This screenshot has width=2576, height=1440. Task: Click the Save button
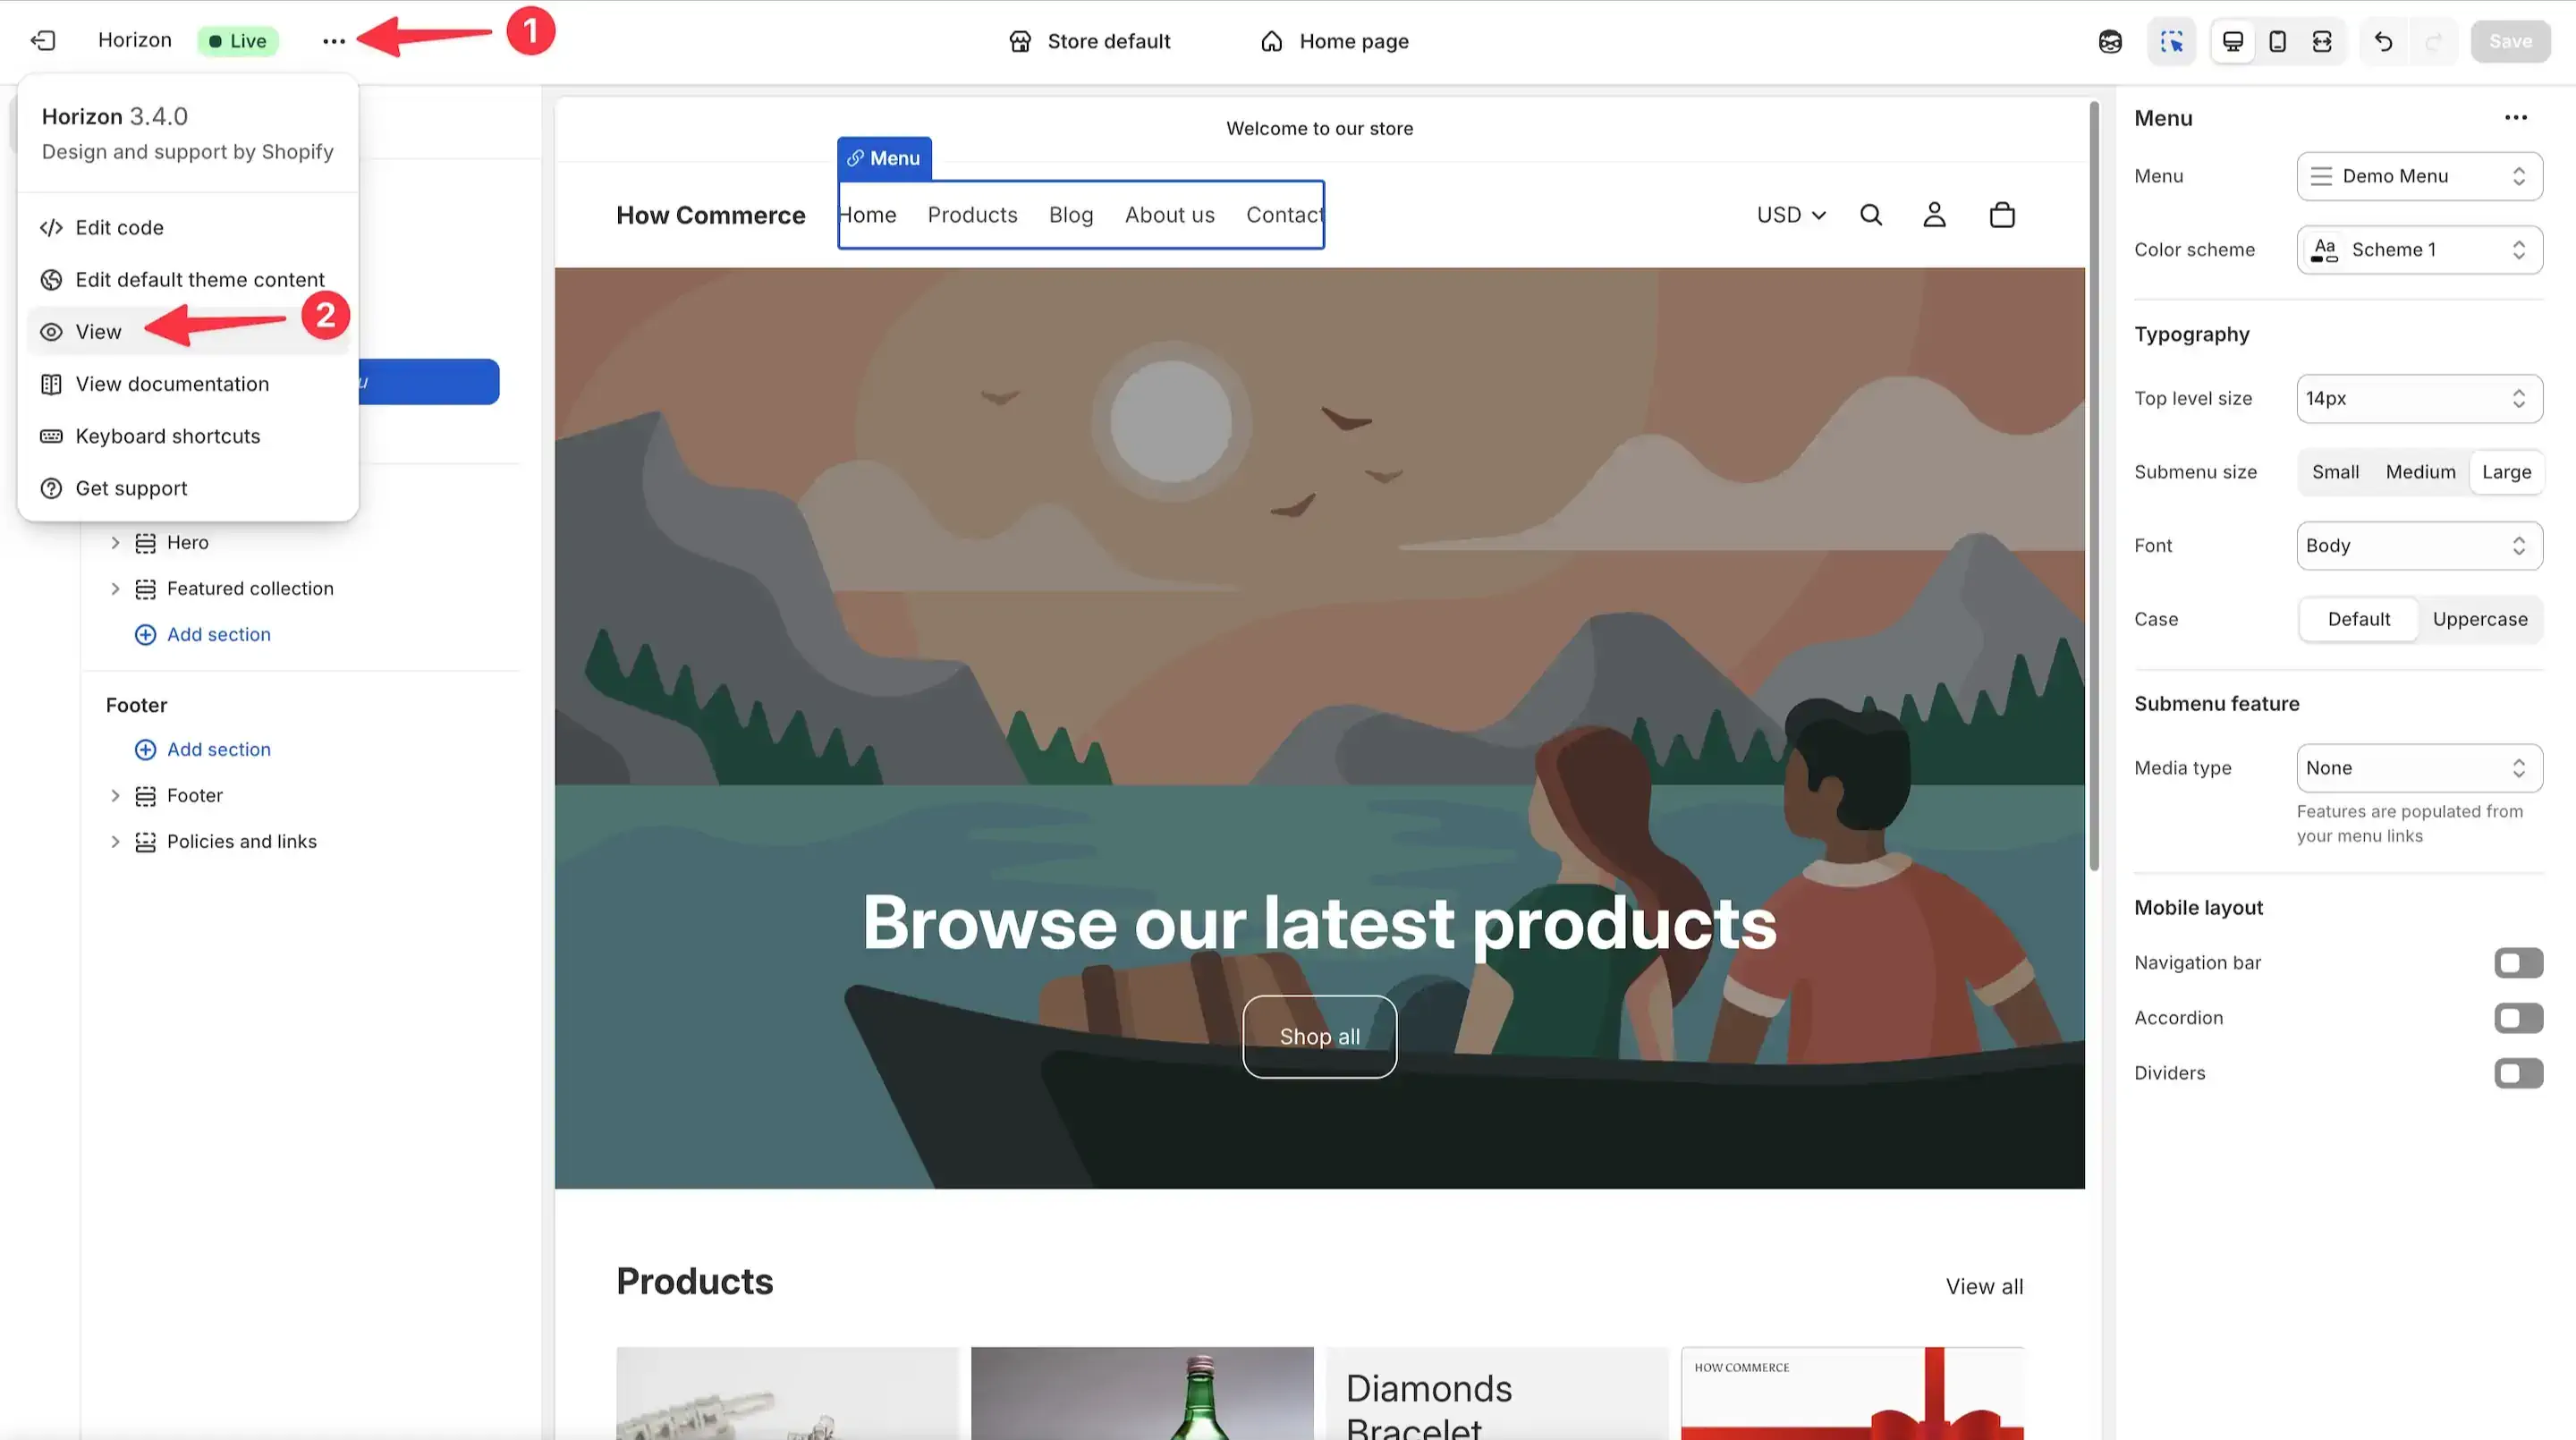(2510, 41)
